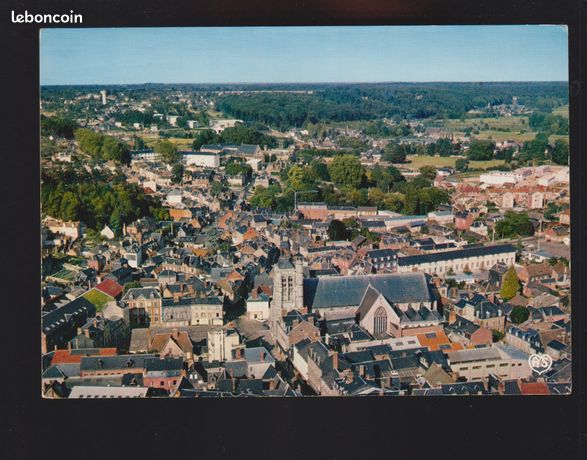Click the AS heart-shaped publisher logo
Image resolution: width=587 pixels, height=460 pixels.
pyautogui.click(x=540, y=363)
